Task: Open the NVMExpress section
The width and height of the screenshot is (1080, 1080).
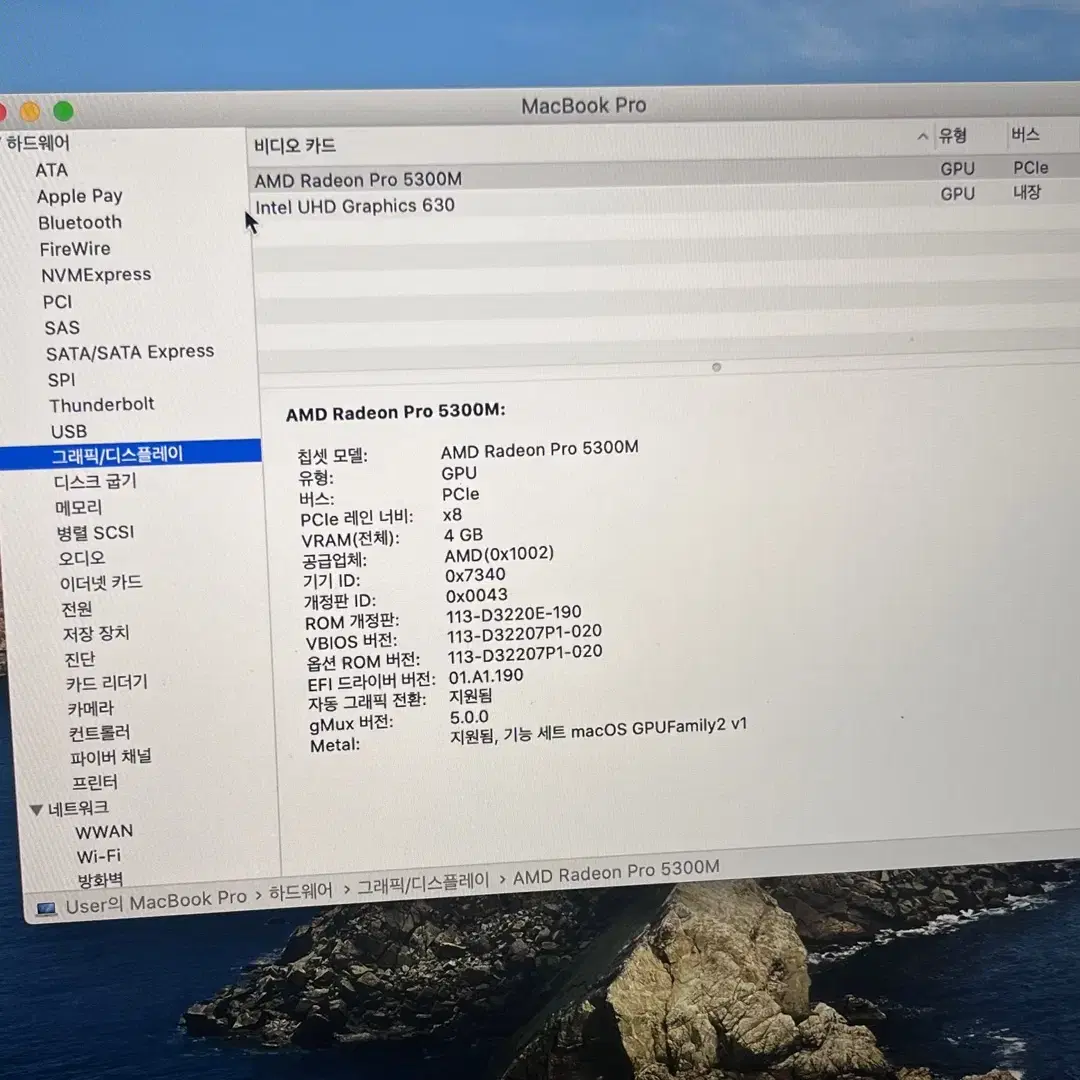Action: [96, 275]
